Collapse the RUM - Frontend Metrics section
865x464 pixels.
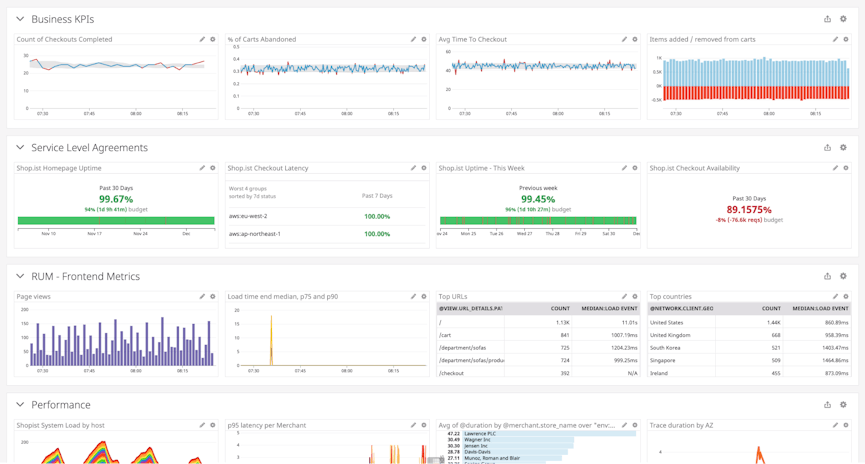coord(20,276)
